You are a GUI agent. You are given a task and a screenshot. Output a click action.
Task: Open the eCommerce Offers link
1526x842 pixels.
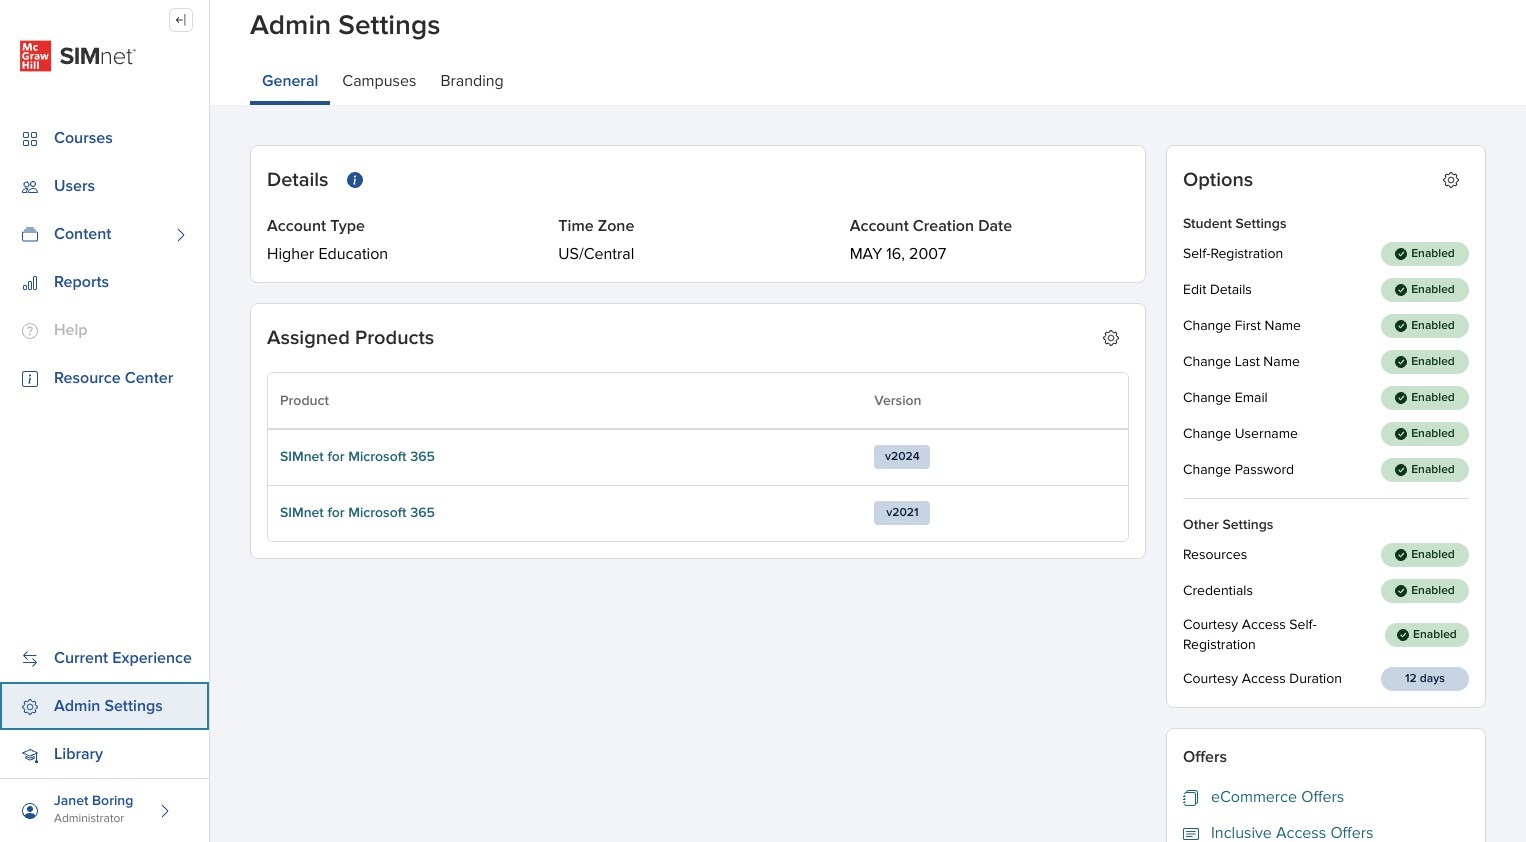coord(1277,797)
